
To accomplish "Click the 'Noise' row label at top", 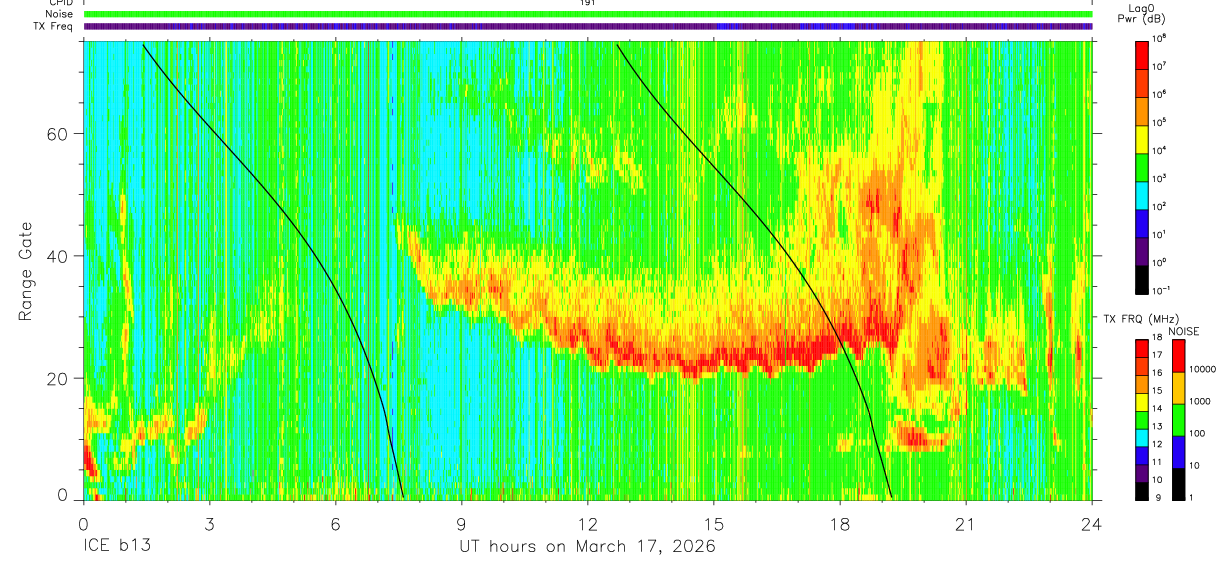I will (x=61, y=14).
